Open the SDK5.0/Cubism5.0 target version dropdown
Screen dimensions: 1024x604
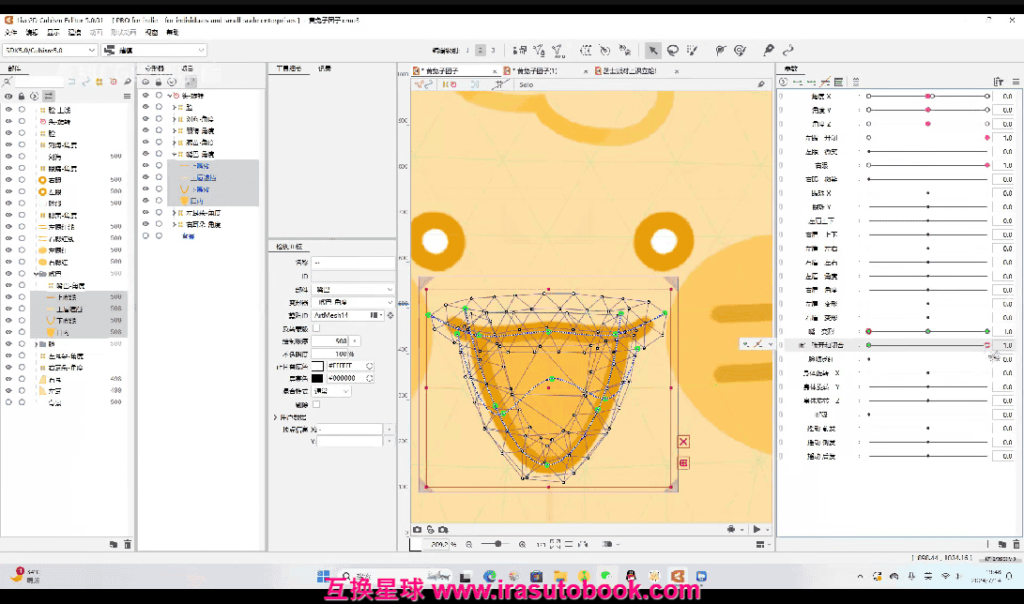click(50, 50)
